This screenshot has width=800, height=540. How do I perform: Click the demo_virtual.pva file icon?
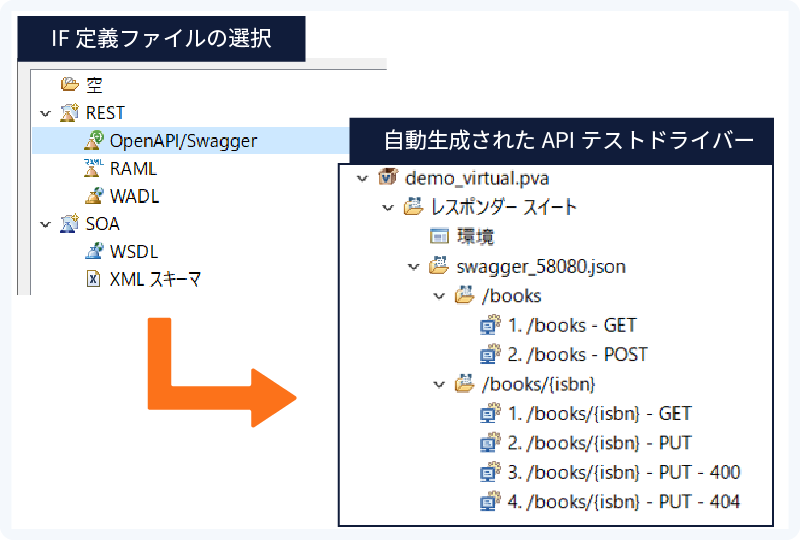coord(388,178)
